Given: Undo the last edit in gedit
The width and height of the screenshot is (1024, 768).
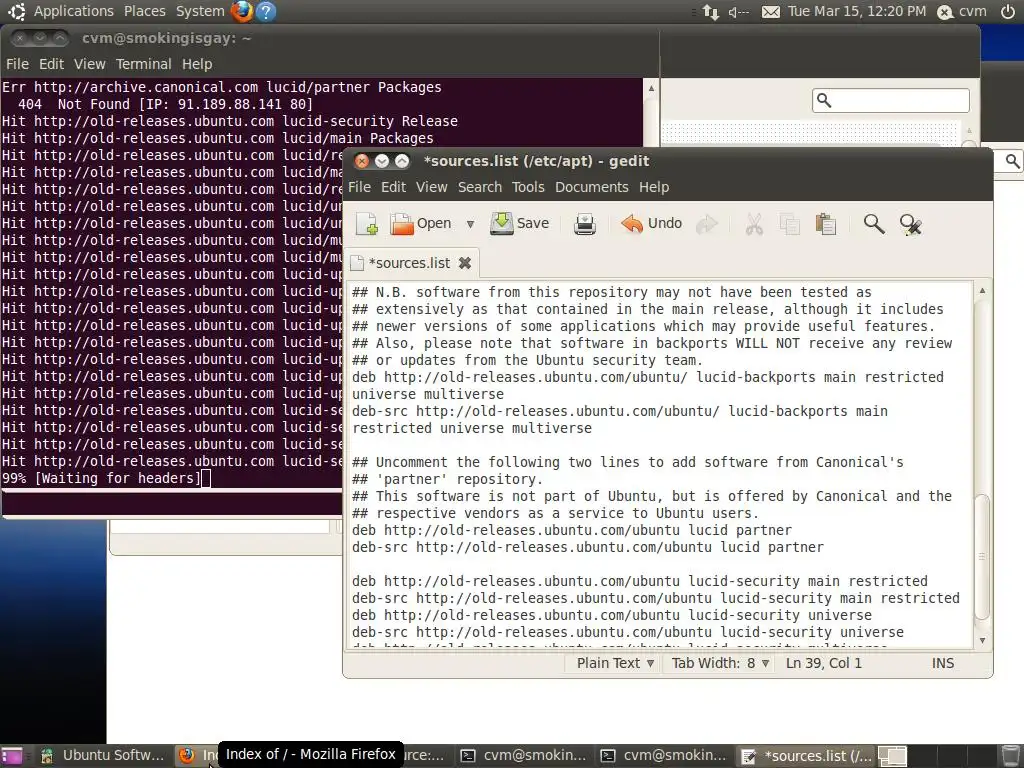Looking at the screenshot, I should pyautogui.click(x=651, y=223).
